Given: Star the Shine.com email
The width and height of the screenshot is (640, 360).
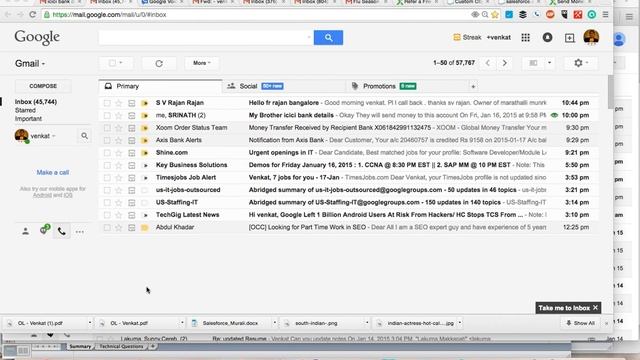Looking at the screenshot, I should [118, 153].
